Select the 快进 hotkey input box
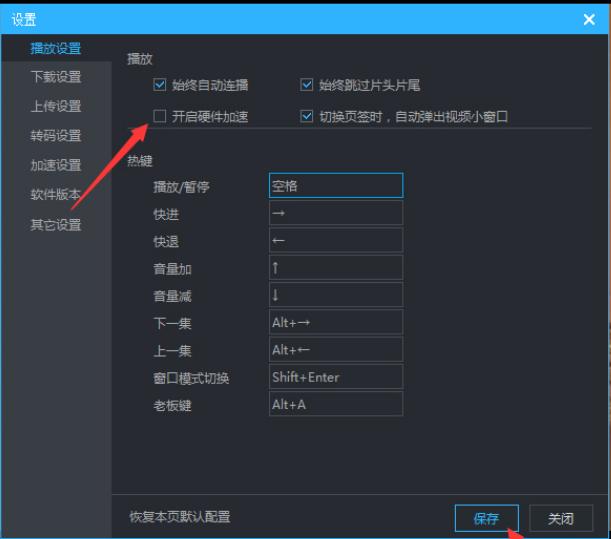611x539 pixels. [336, 213]
